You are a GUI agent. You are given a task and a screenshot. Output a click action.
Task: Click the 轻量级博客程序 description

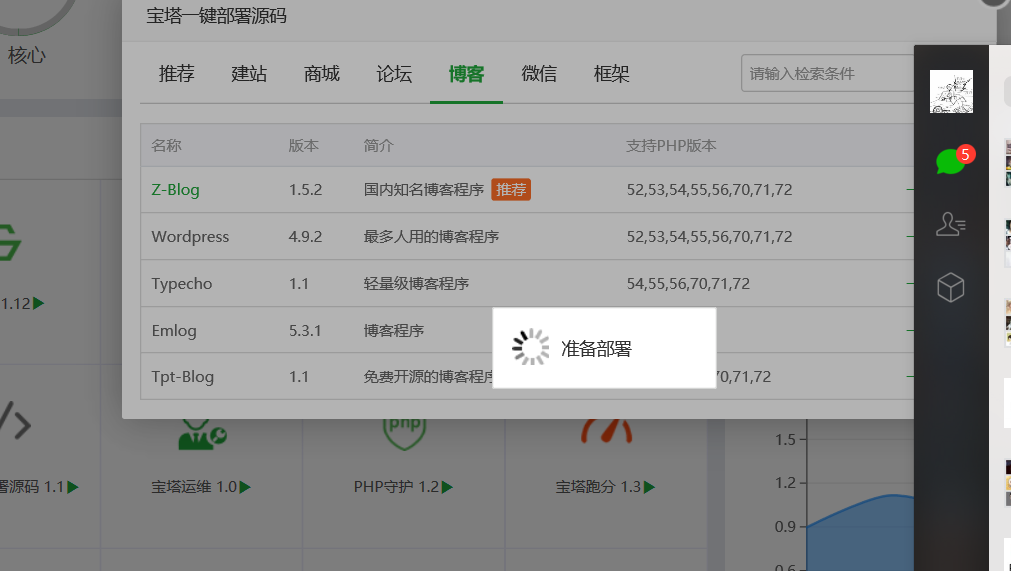[416, 284]
